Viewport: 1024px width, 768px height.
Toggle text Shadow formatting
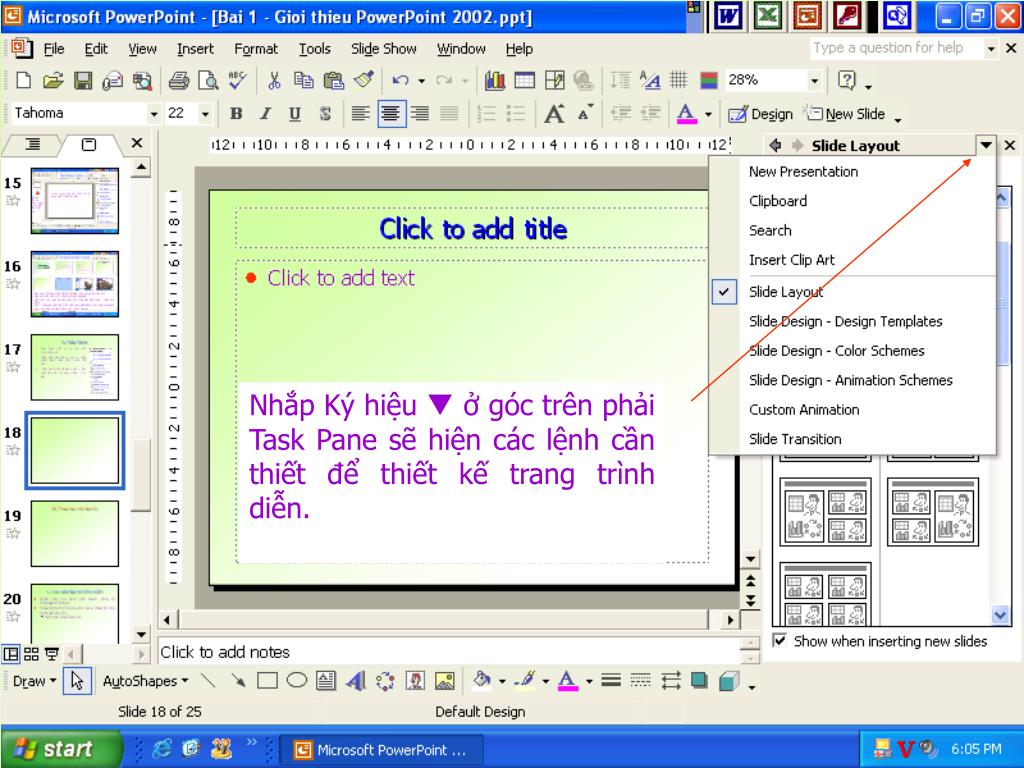click(x=325, y=114)
